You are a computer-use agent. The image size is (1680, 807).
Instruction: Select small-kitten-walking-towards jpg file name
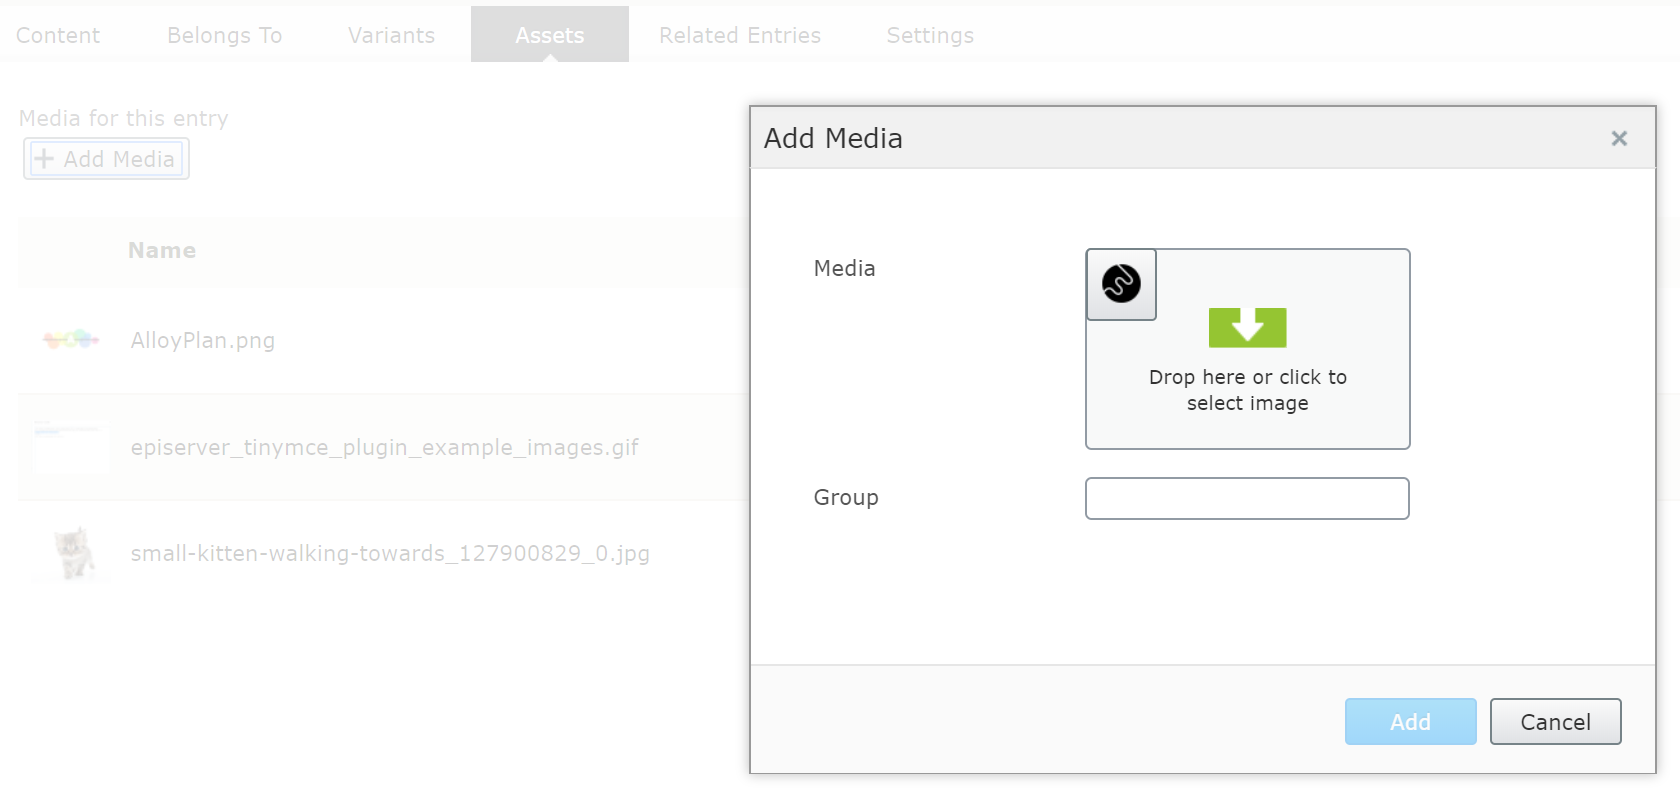click(390, 553)
